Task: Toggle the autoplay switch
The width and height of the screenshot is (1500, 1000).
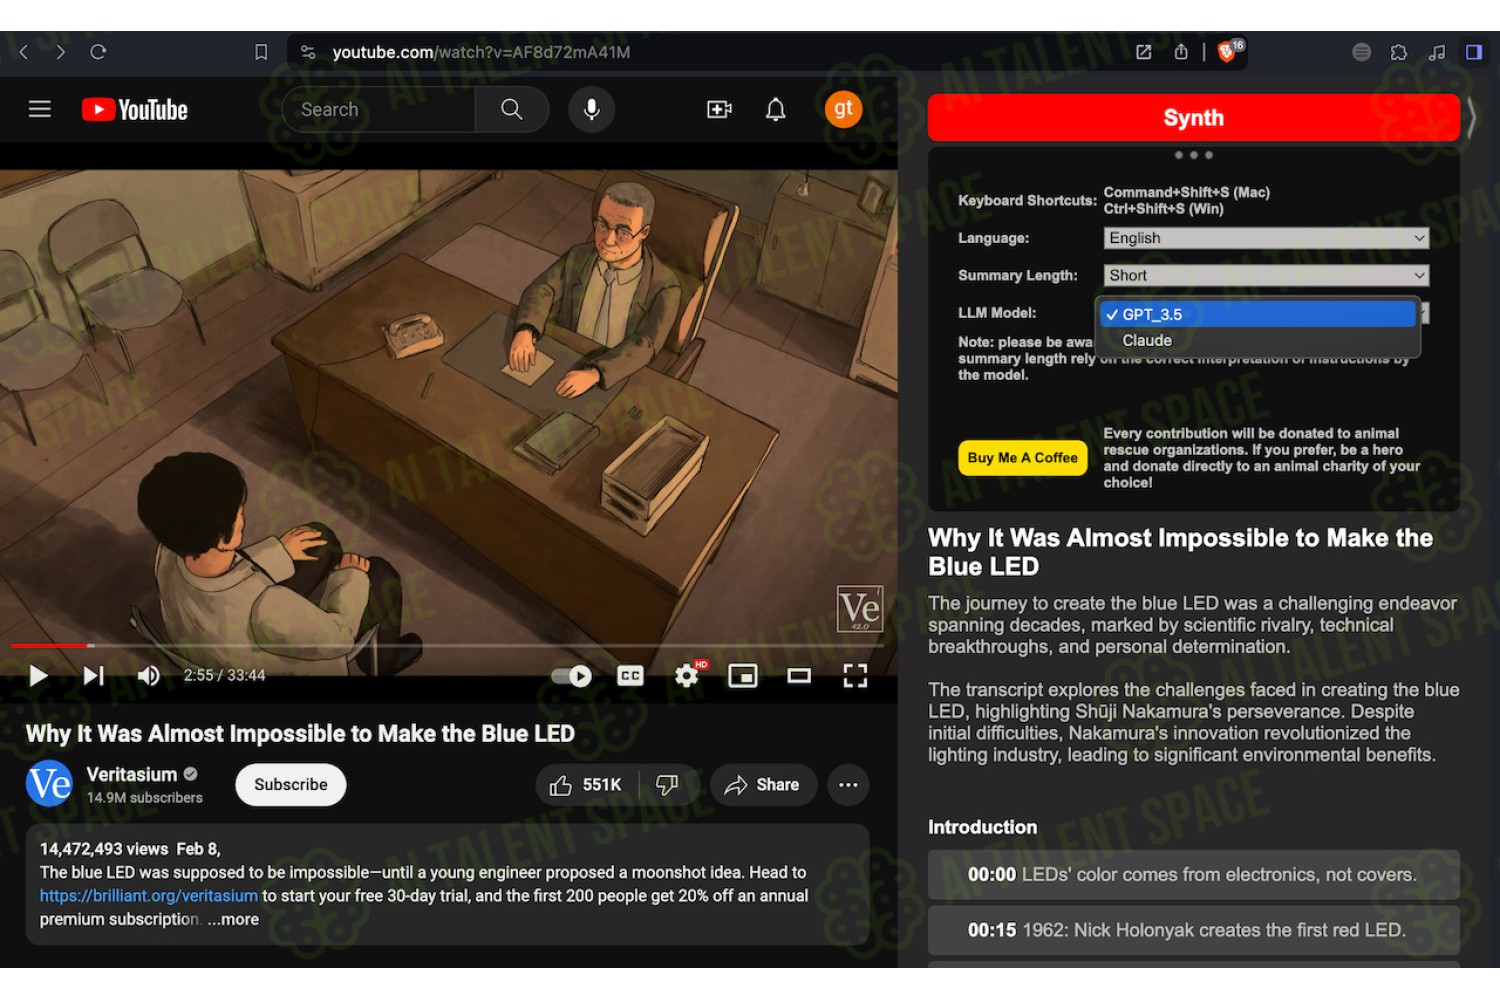Action: pos(572,676)
